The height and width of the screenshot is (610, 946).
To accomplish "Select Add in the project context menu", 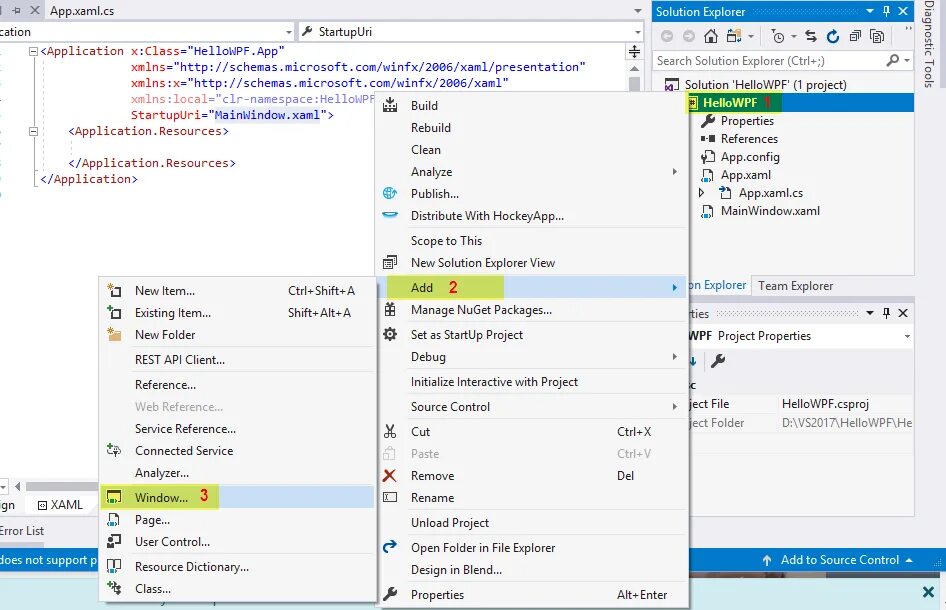I will (x=533, y=288).
